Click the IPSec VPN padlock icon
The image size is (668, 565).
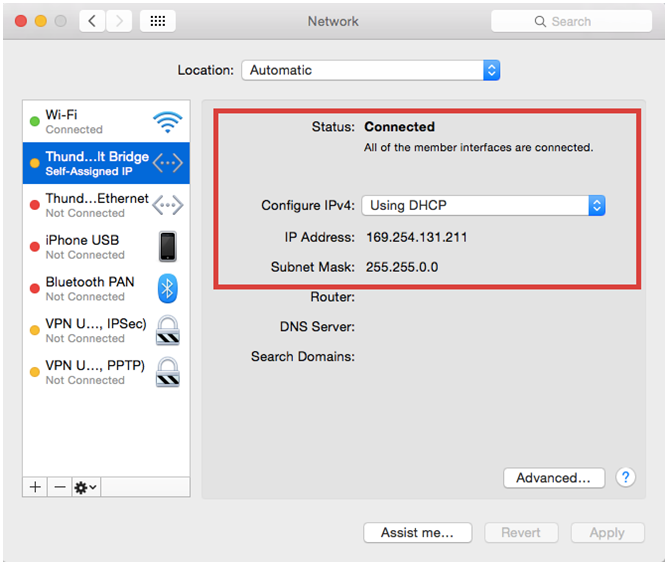(168, 331)
